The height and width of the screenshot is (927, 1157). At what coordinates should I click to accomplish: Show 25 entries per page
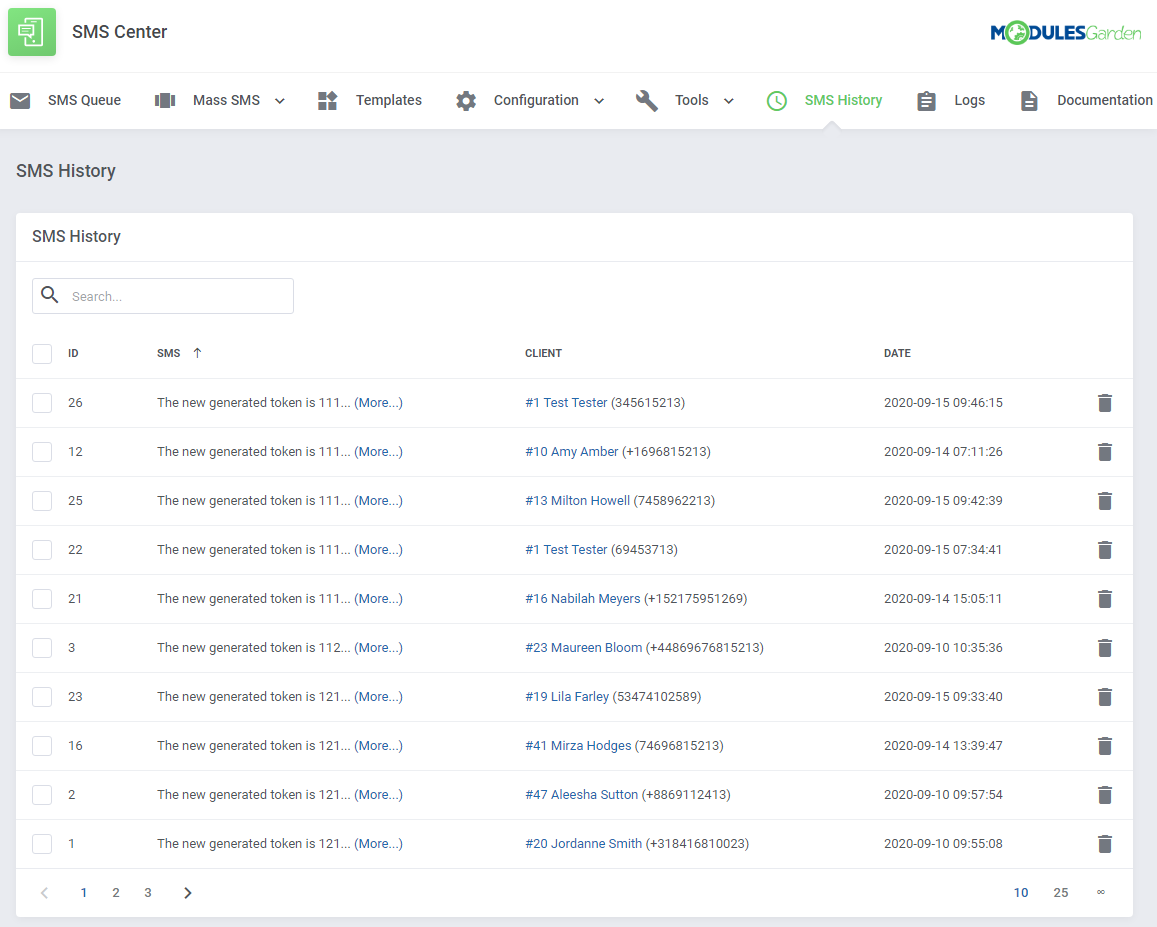[x=1060, y=893]
